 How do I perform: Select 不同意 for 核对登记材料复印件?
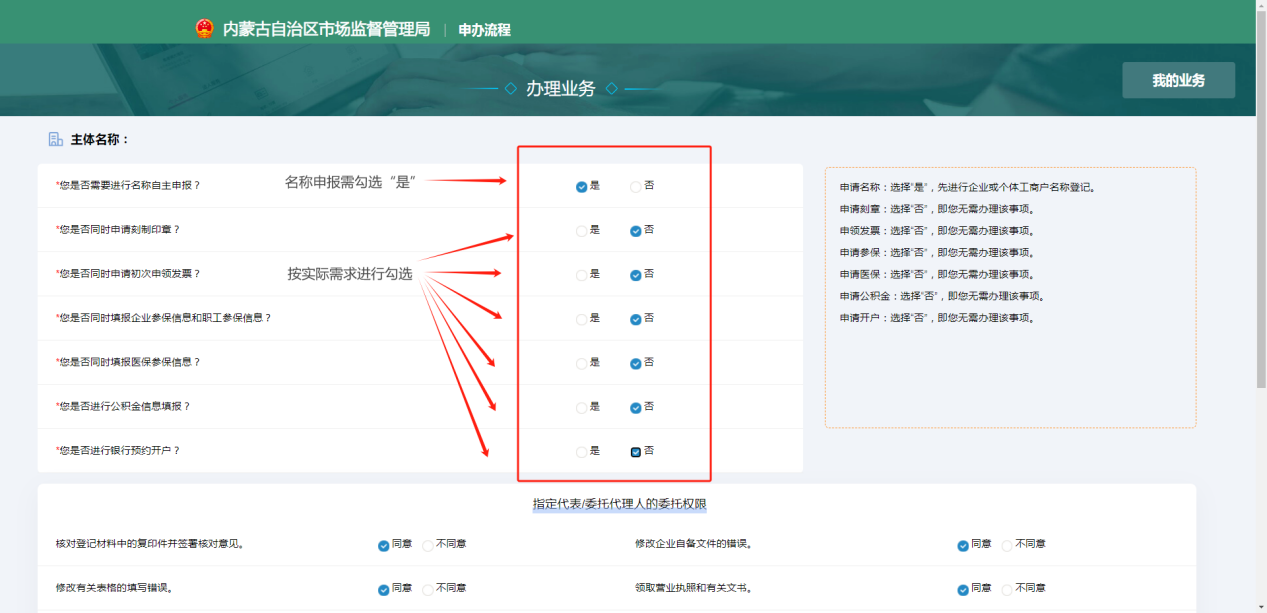pyautogui.click(x=428, y=546)
